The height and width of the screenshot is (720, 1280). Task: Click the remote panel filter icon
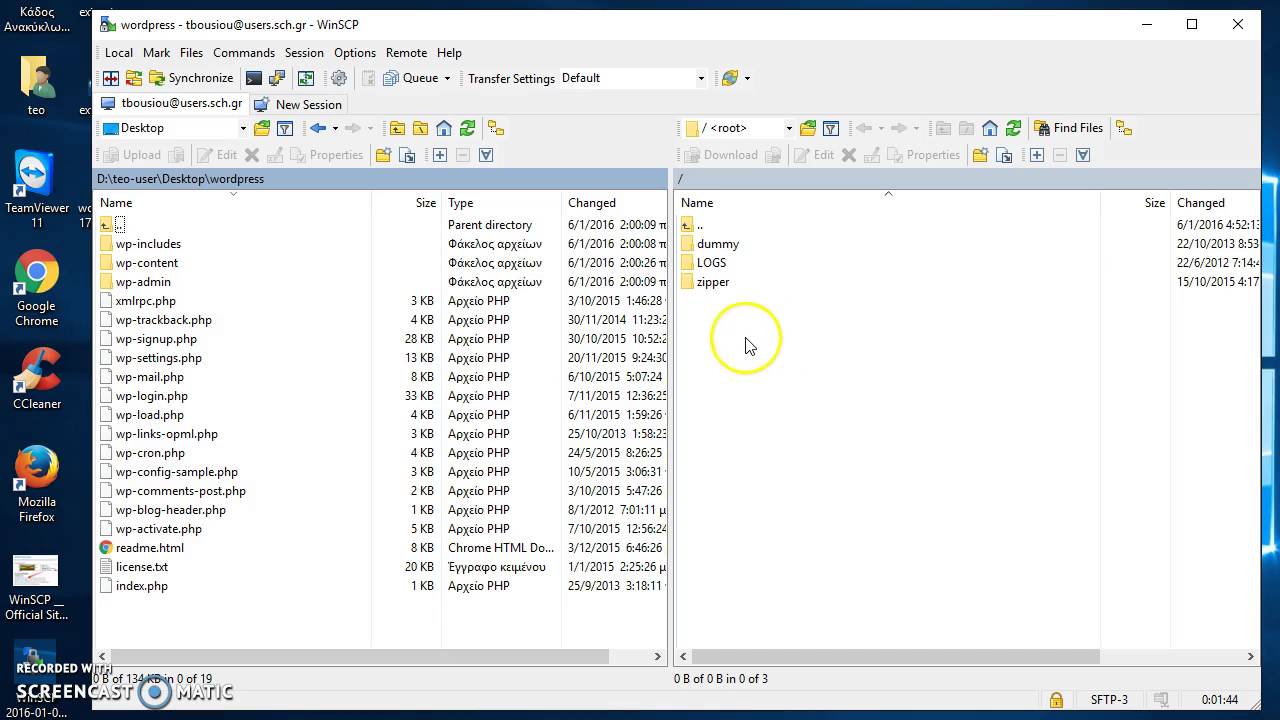(x=831, y=128)
